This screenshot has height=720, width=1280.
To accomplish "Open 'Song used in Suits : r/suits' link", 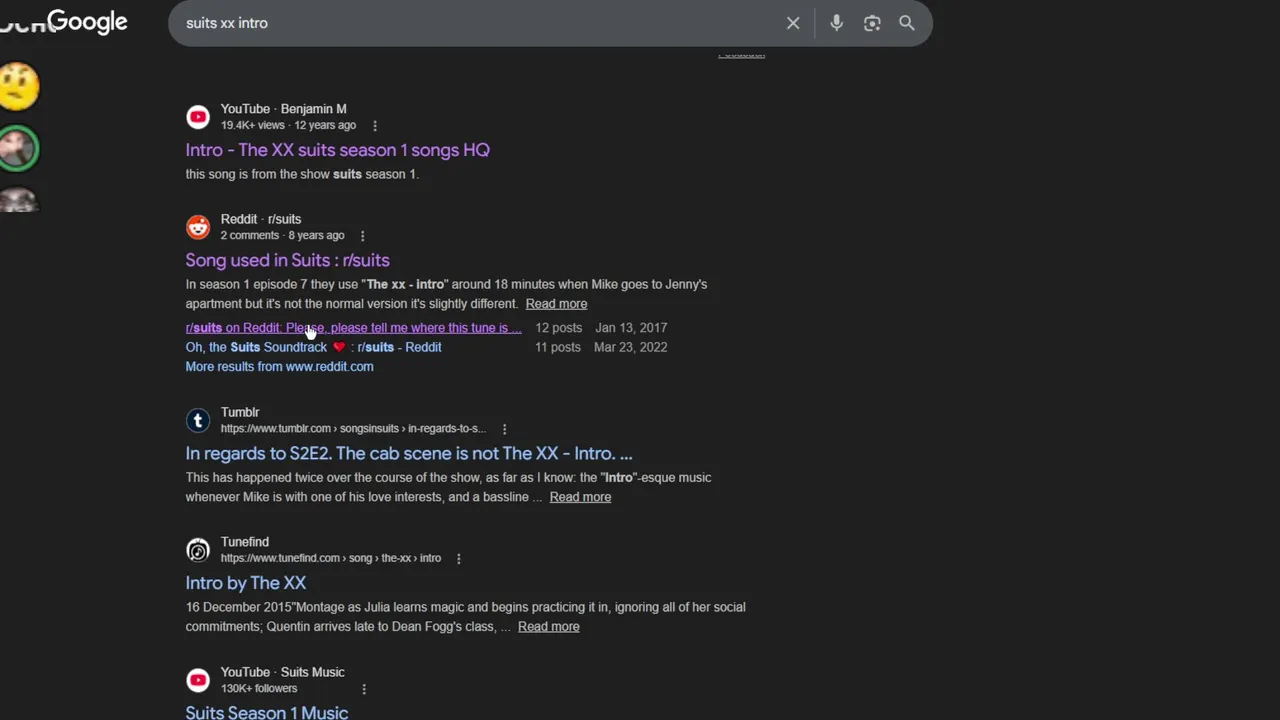I will click(287, 260).
